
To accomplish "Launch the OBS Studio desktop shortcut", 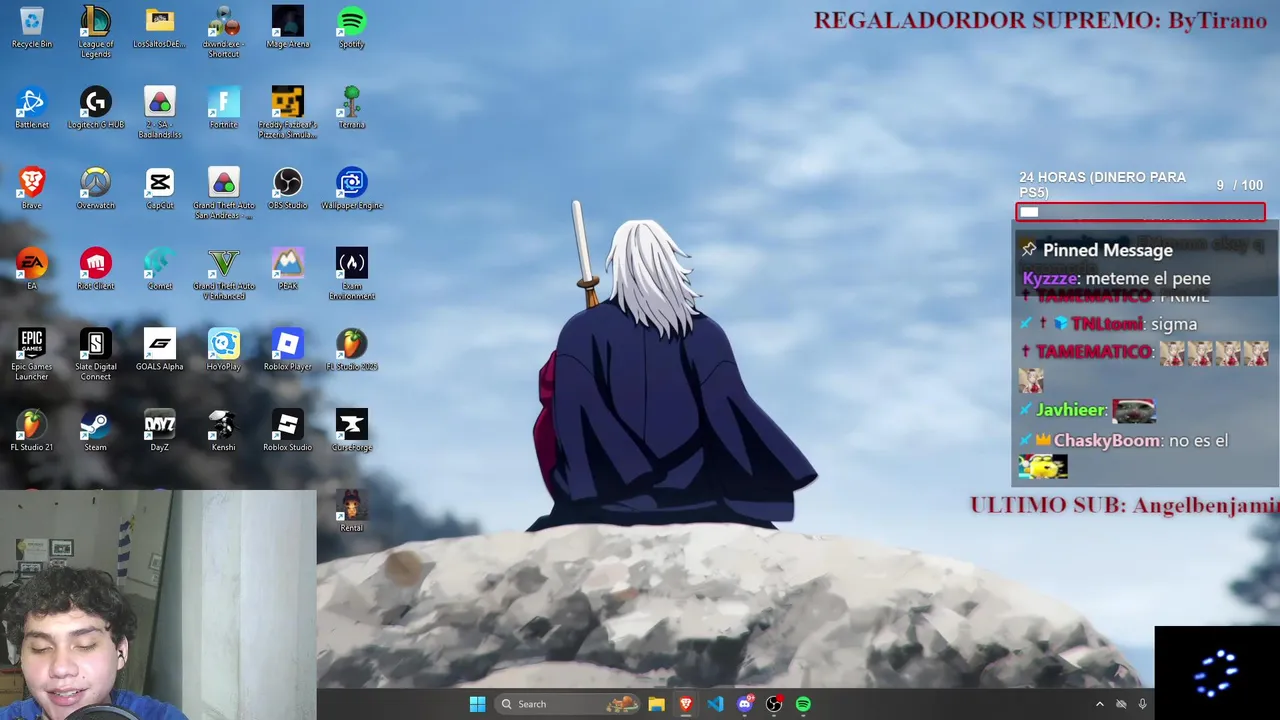I will (x=288, y=189).
